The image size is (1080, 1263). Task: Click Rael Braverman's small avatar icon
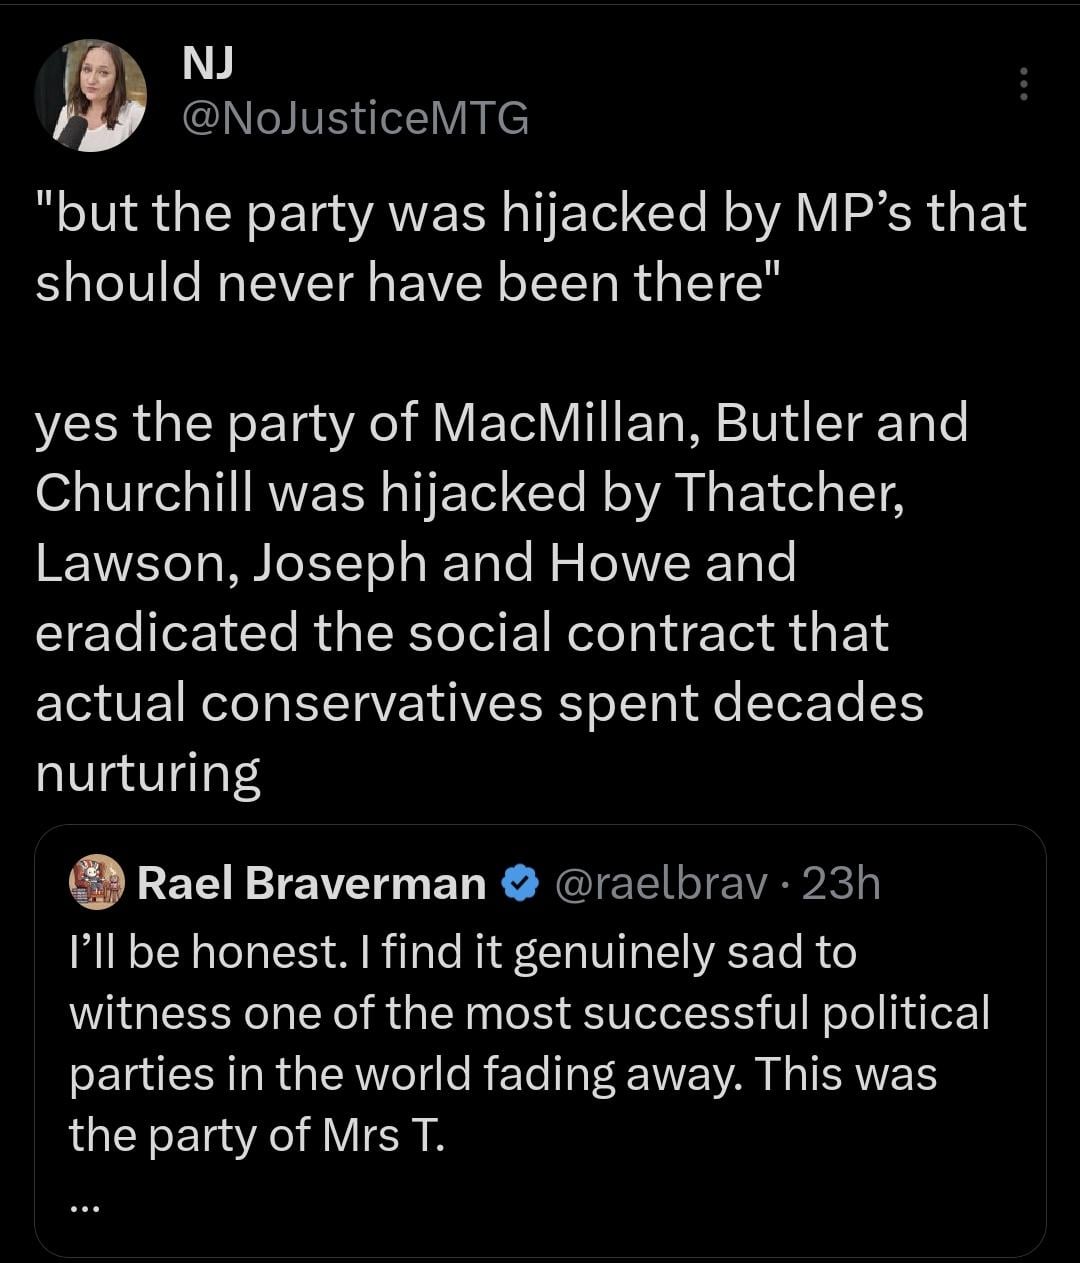(96, 884)
